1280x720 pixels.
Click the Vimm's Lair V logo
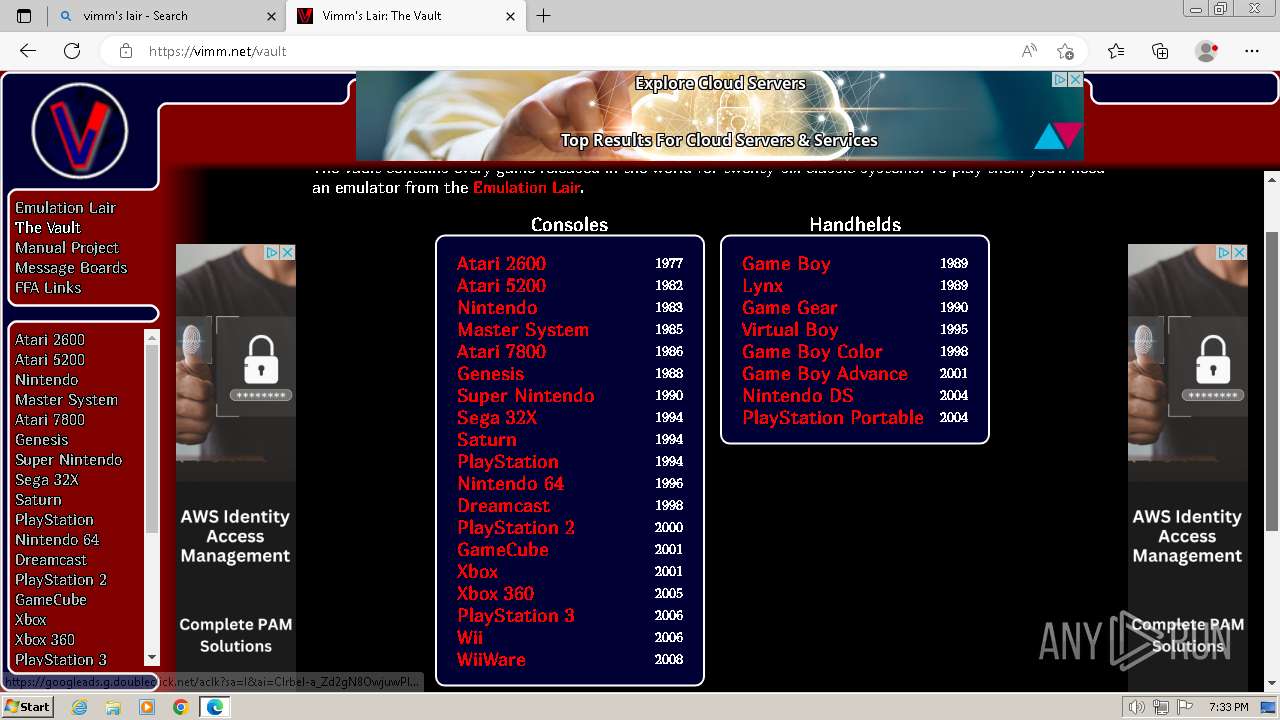coord(80,131)
